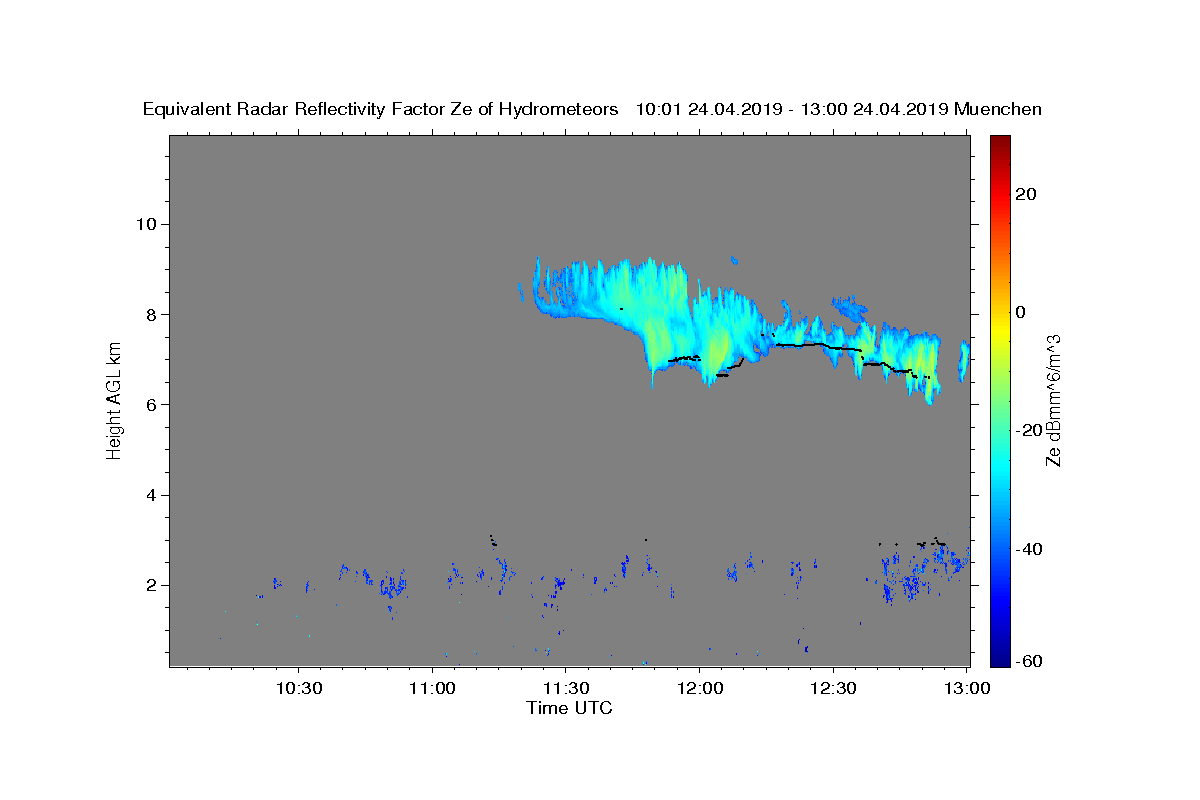
Task: Pick the dark red top of the colorbar
Action: 1000,145
